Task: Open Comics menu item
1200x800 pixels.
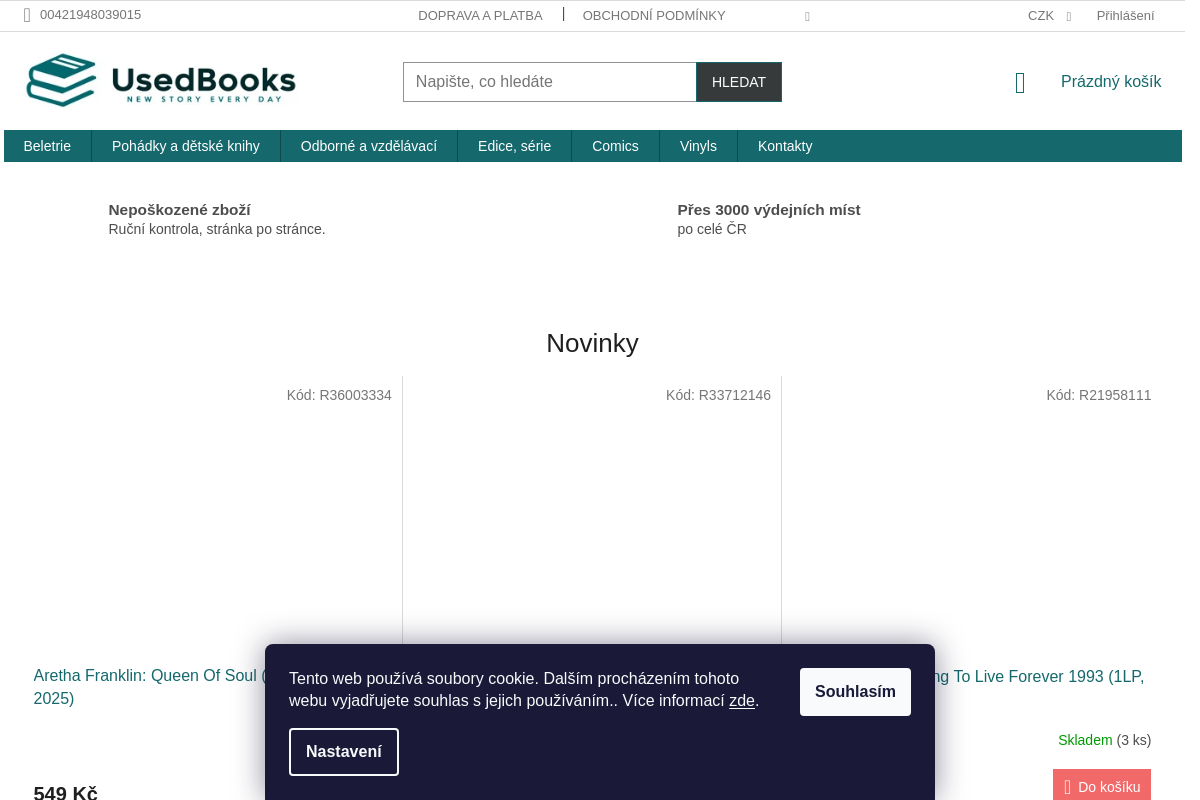Action: (x=615, y=146)
